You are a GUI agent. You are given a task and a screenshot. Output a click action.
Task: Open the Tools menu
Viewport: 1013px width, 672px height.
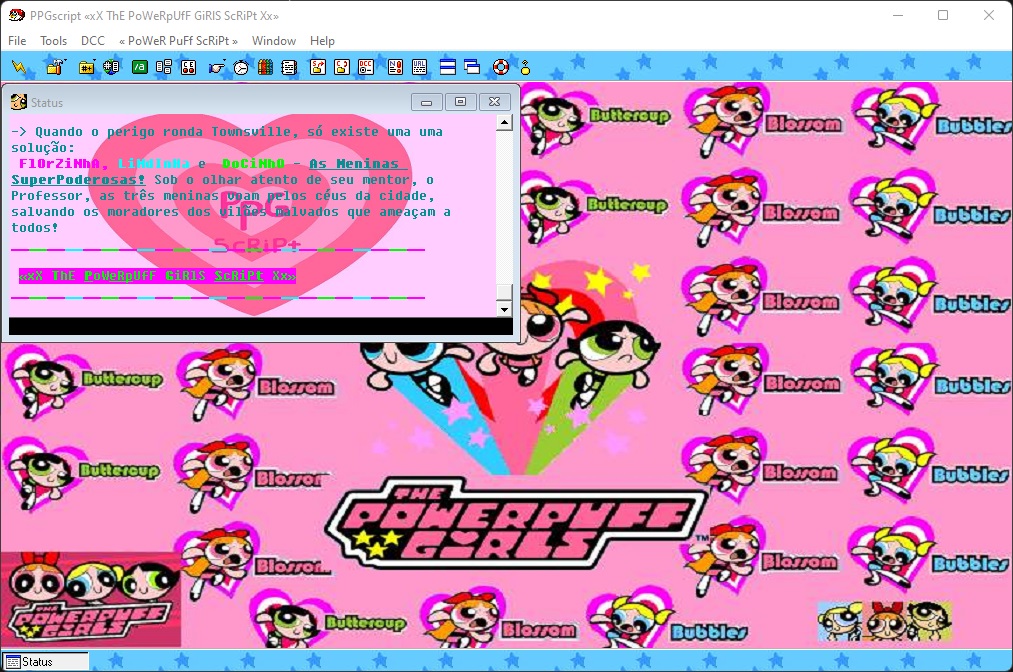click(x=54, y=41)
